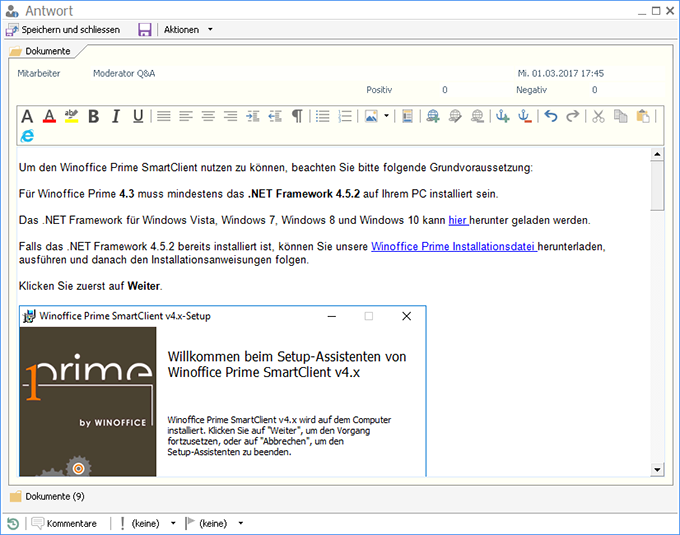Close the Antwort window

[x=670, y=11]
